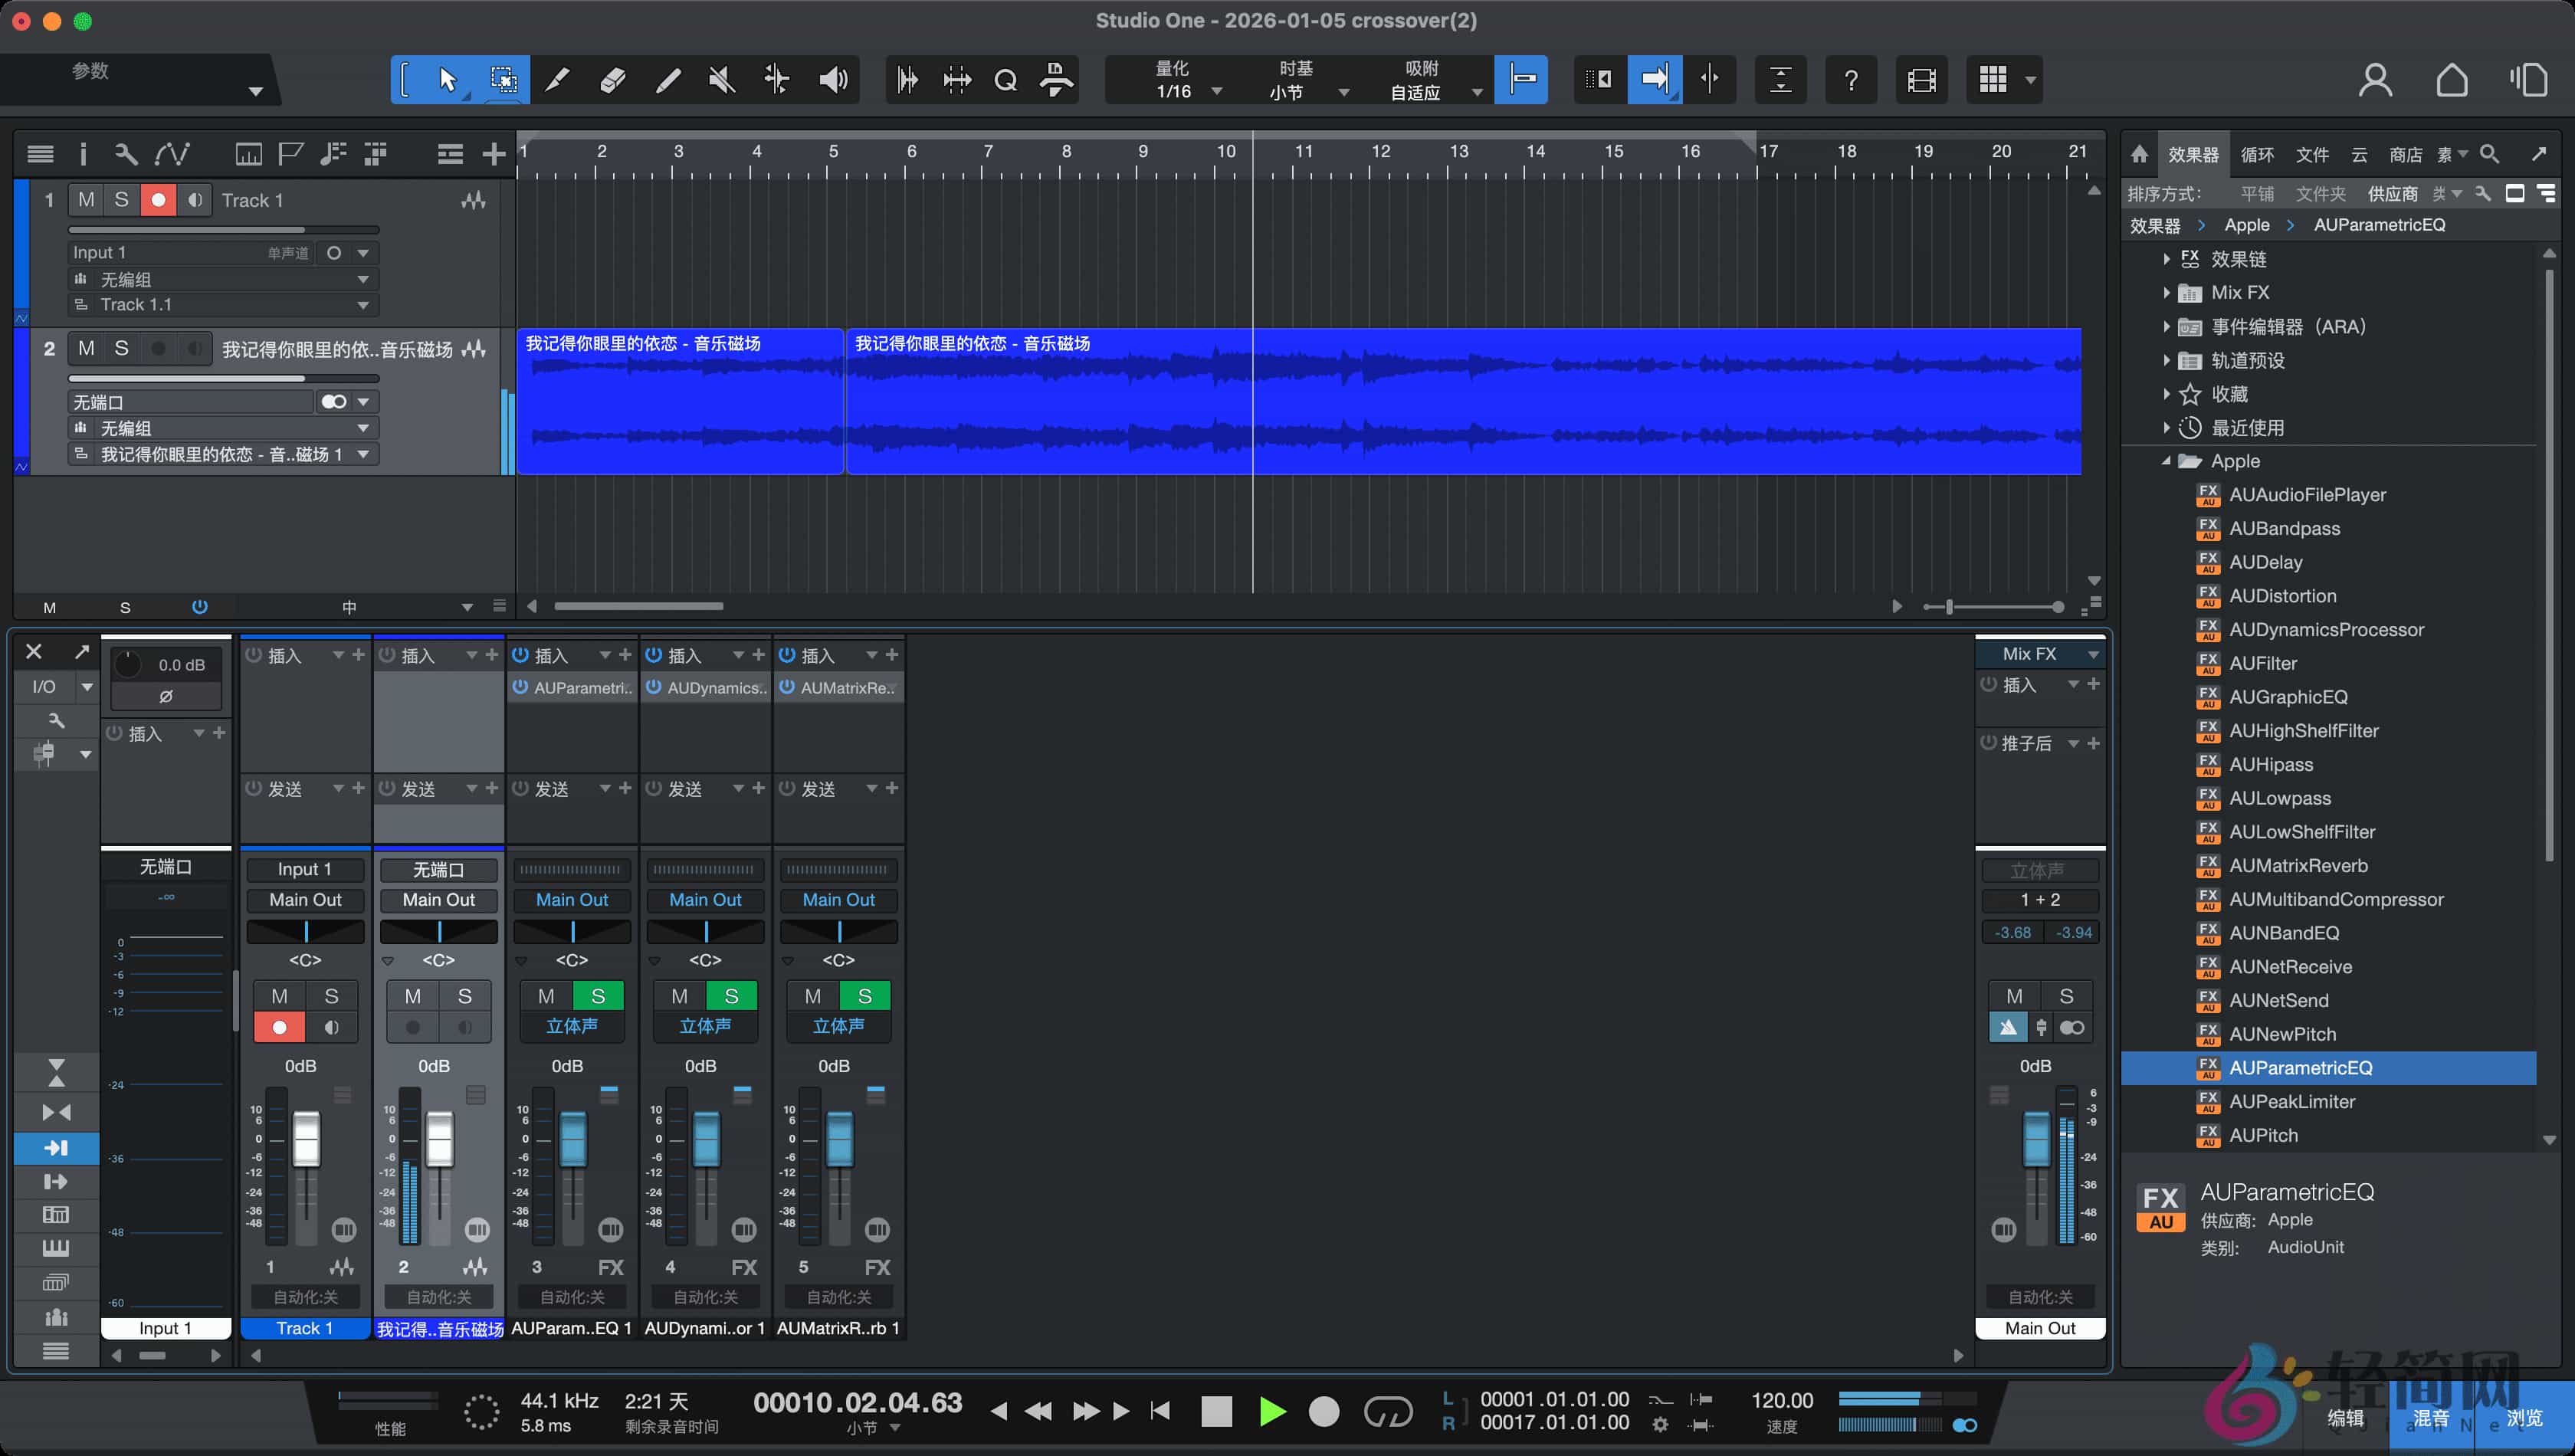Select the eraser tool
This screenshot has width=2575, height=1456.
(612, 80)
